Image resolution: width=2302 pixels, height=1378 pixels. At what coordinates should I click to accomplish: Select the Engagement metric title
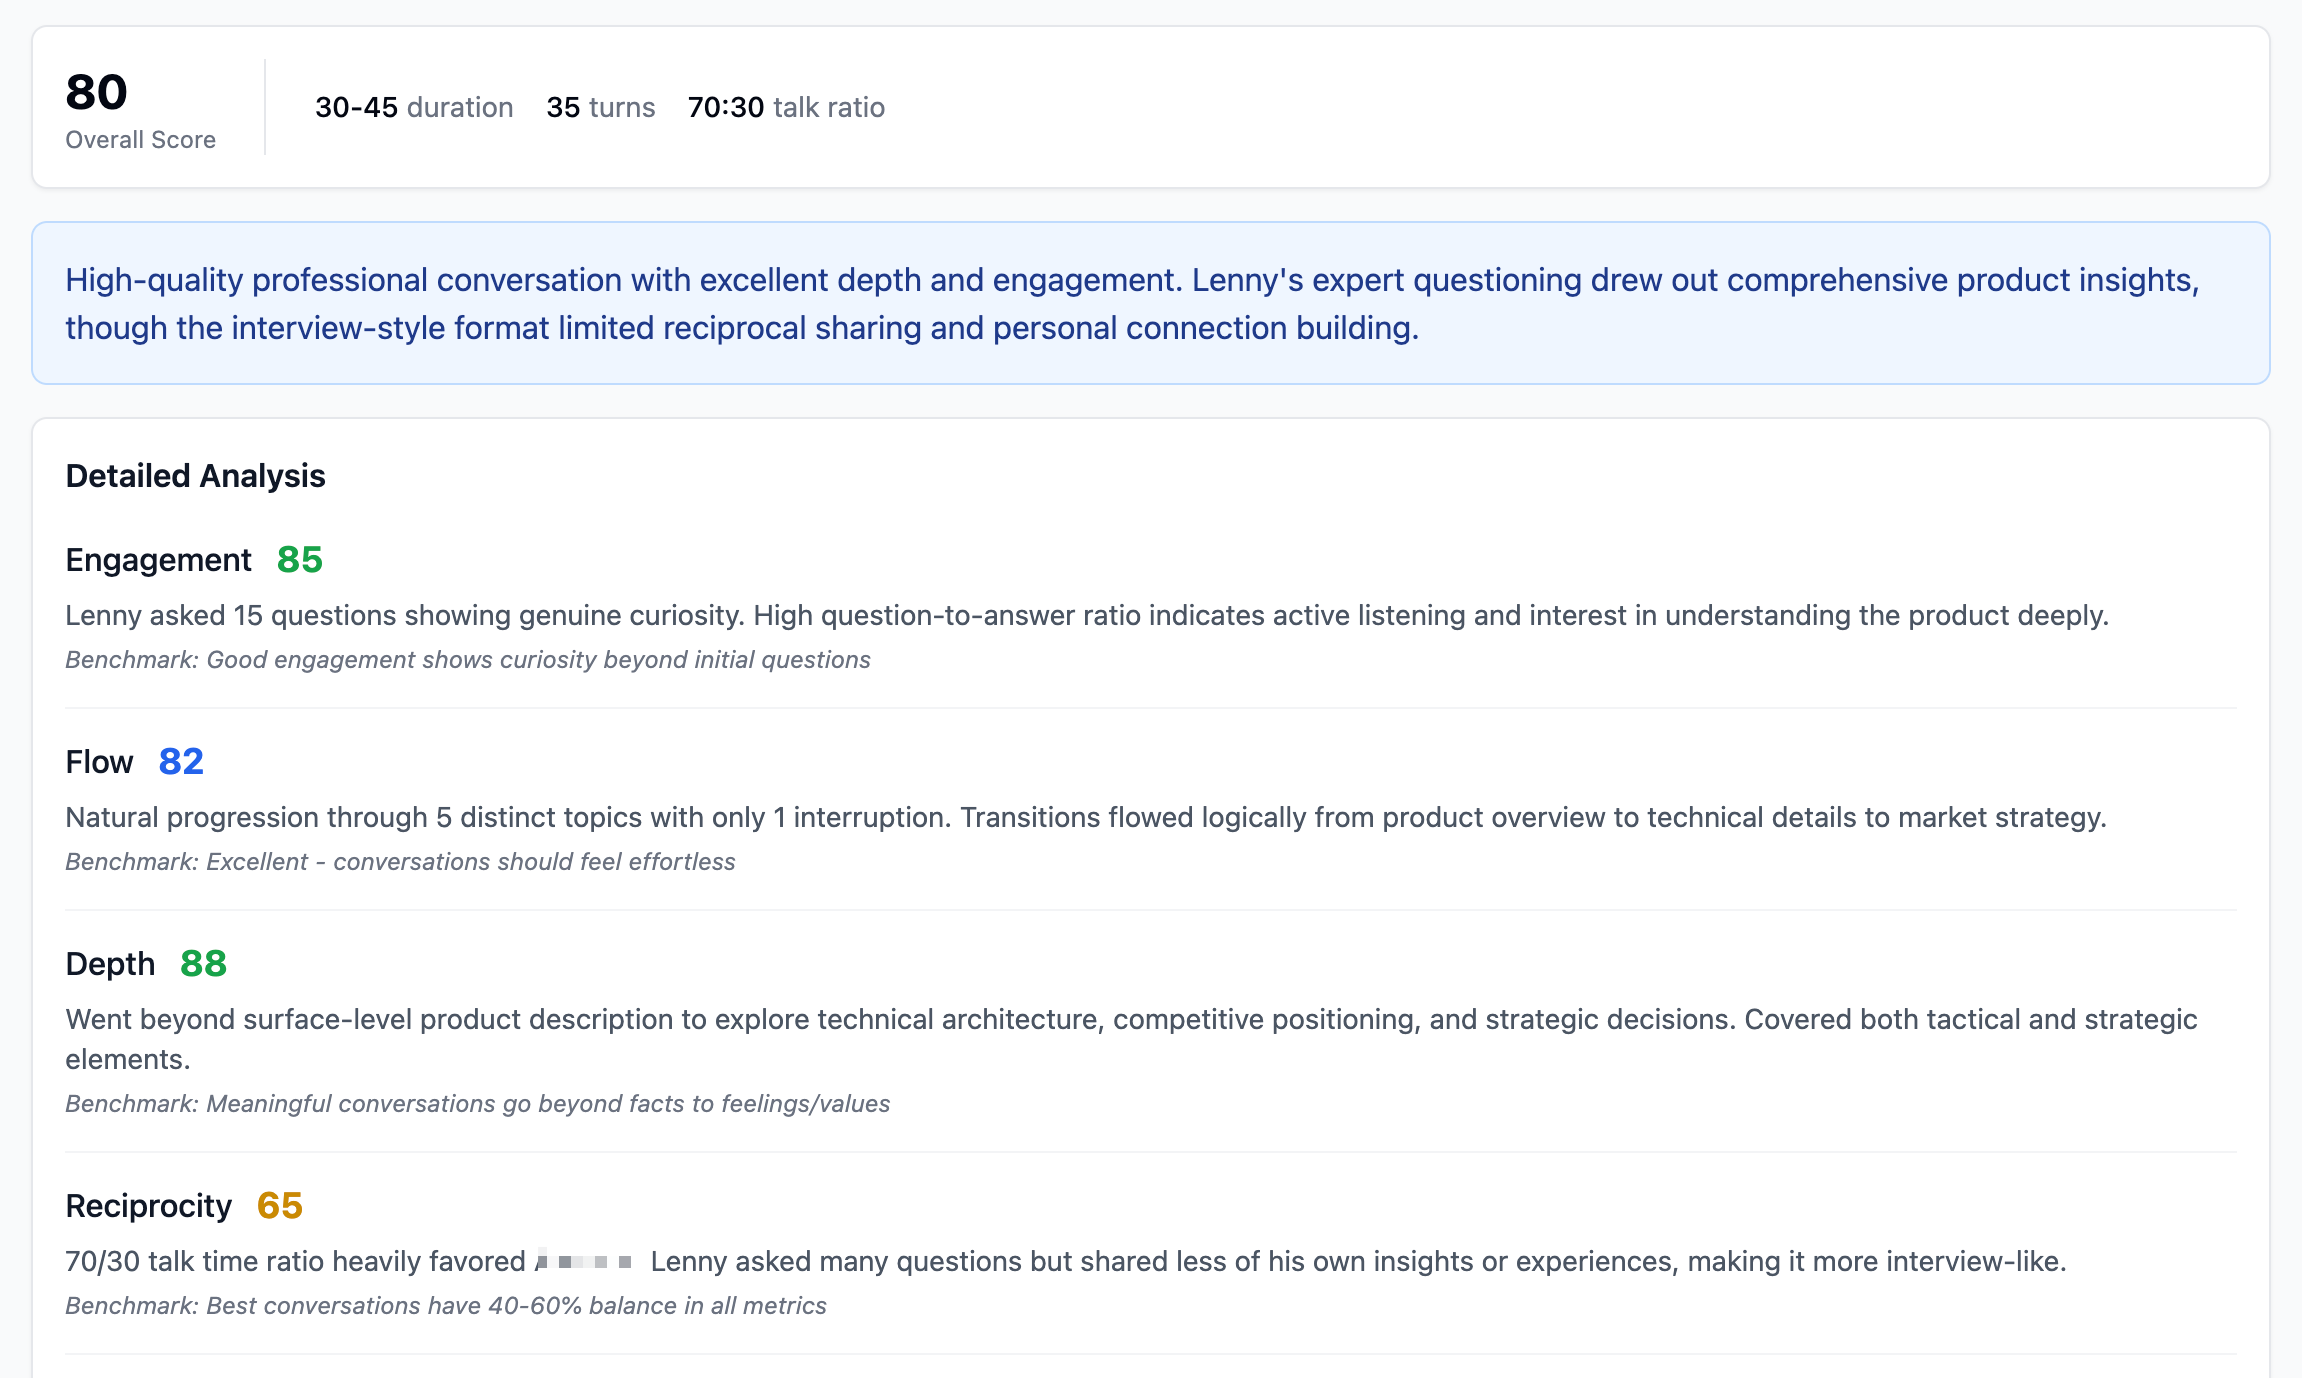coord(158,560)
